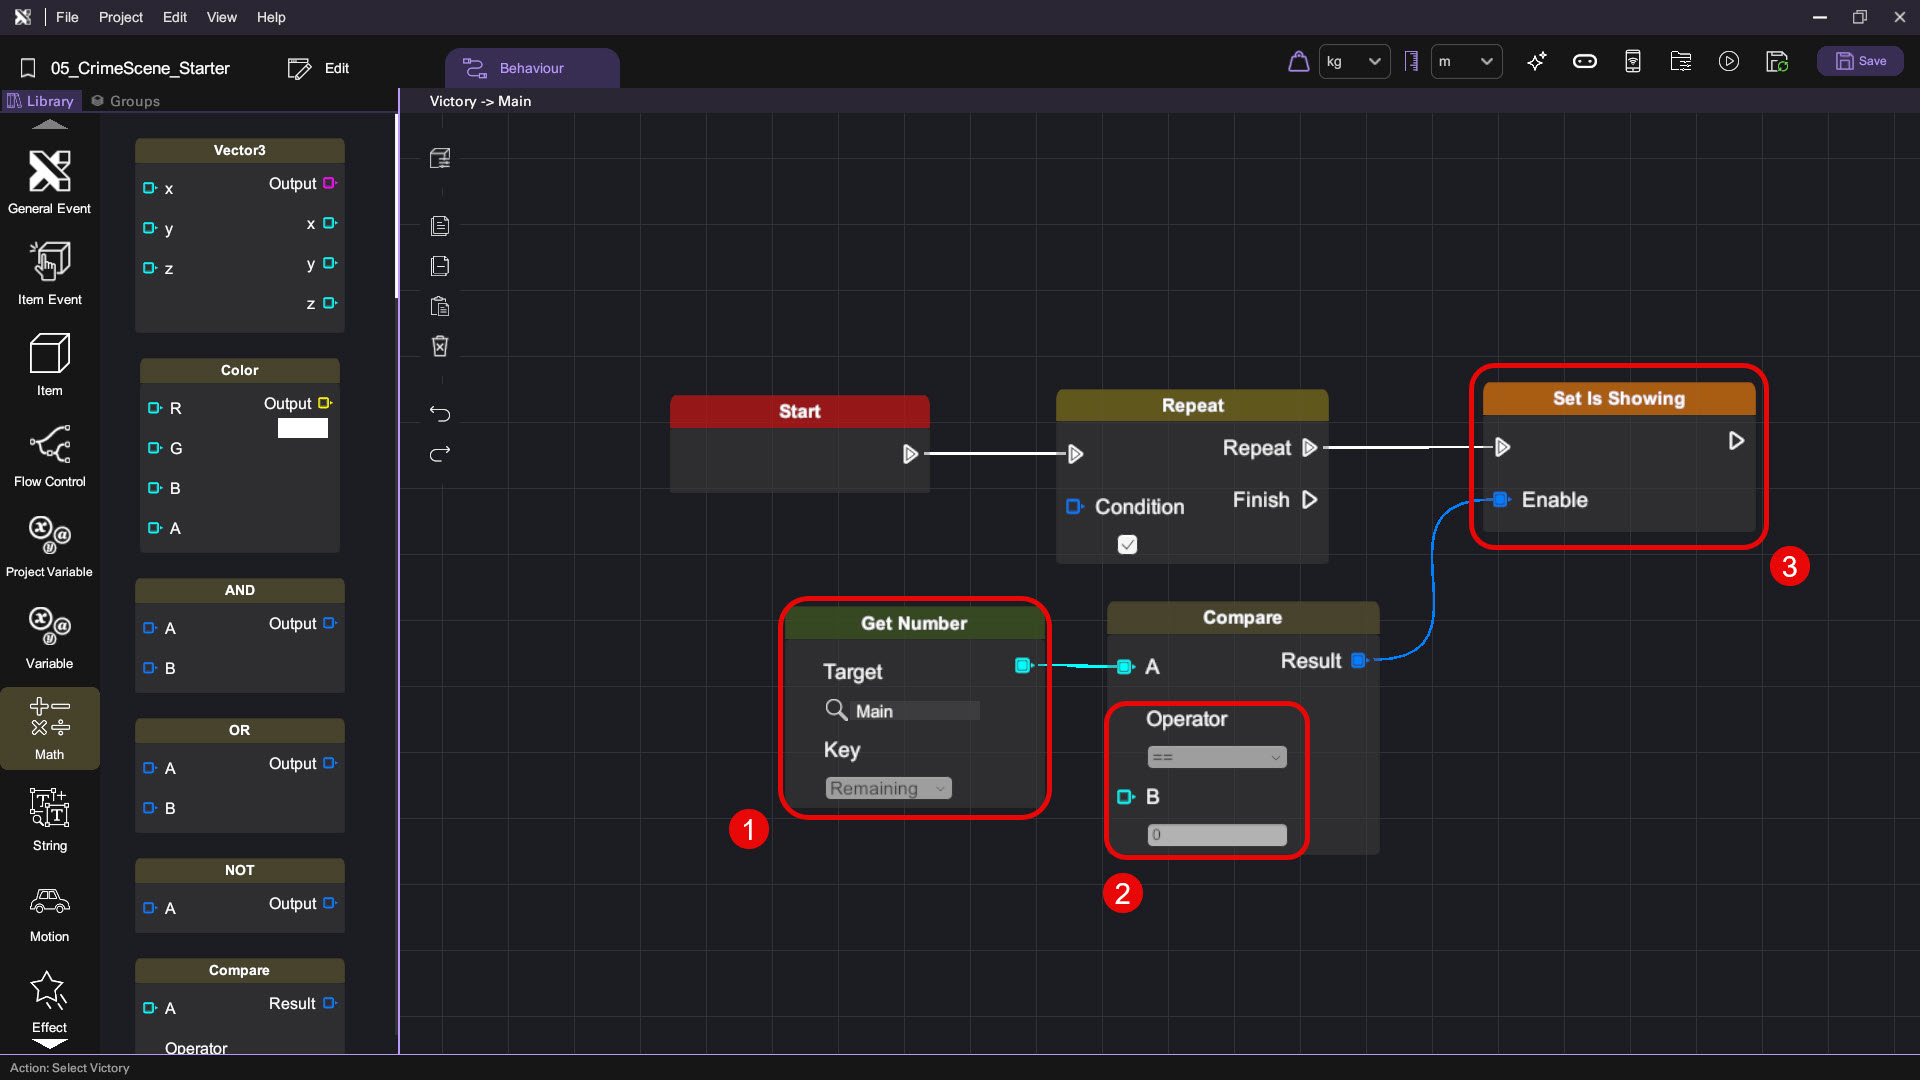Open the Project Variable category
This screenshot has height=1080, width=1920.
(49, 545)
